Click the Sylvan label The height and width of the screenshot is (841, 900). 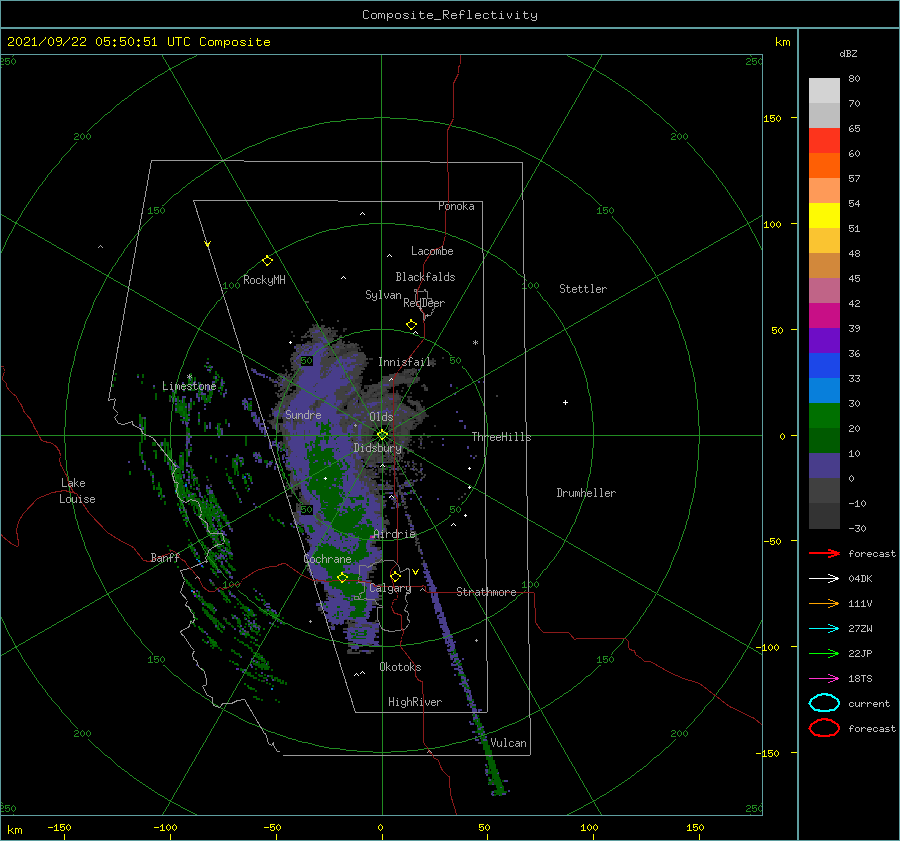click(x=383, y=295)
